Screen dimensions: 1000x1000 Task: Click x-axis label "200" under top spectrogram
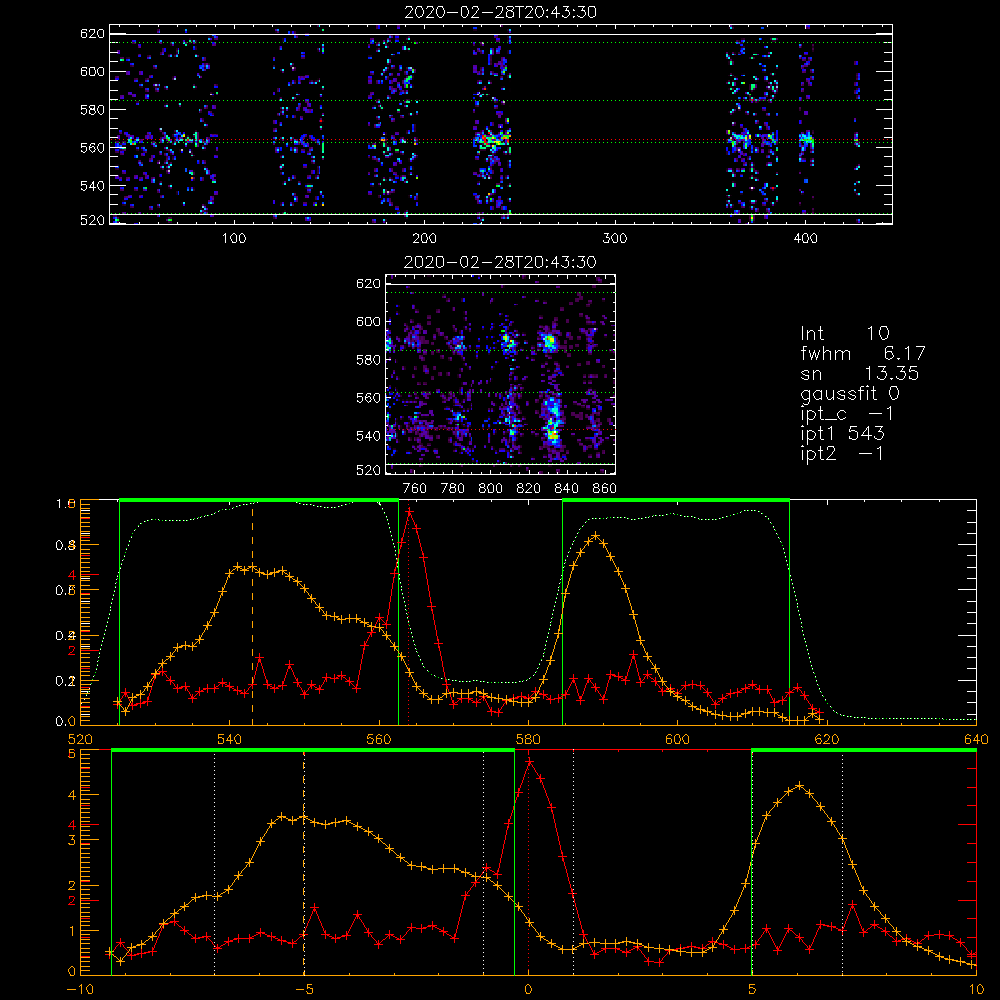point(424,239)
